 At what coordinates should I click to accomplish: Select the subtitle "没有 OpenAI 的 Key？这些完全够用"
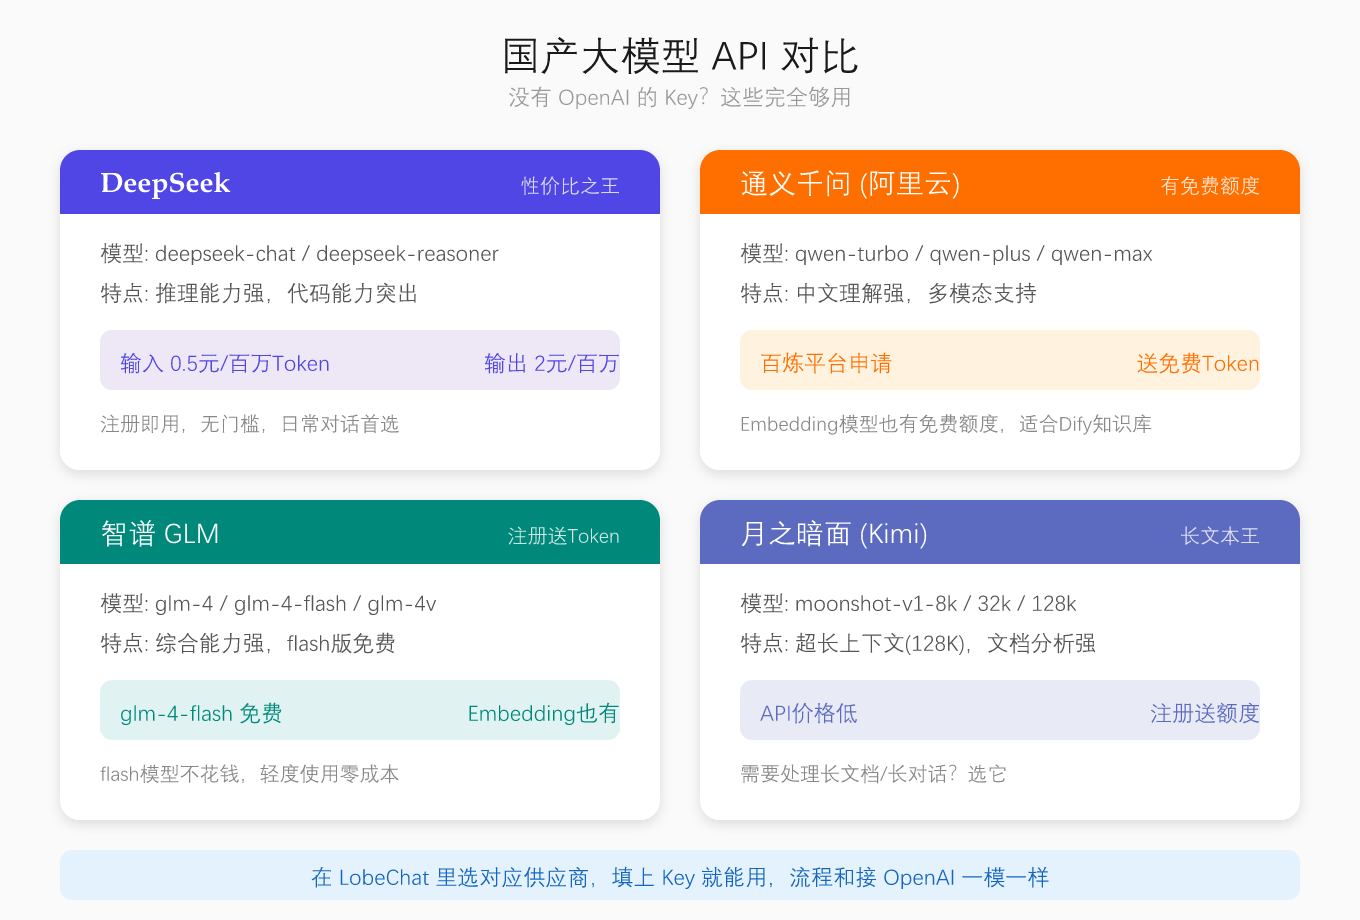(680, 97)
